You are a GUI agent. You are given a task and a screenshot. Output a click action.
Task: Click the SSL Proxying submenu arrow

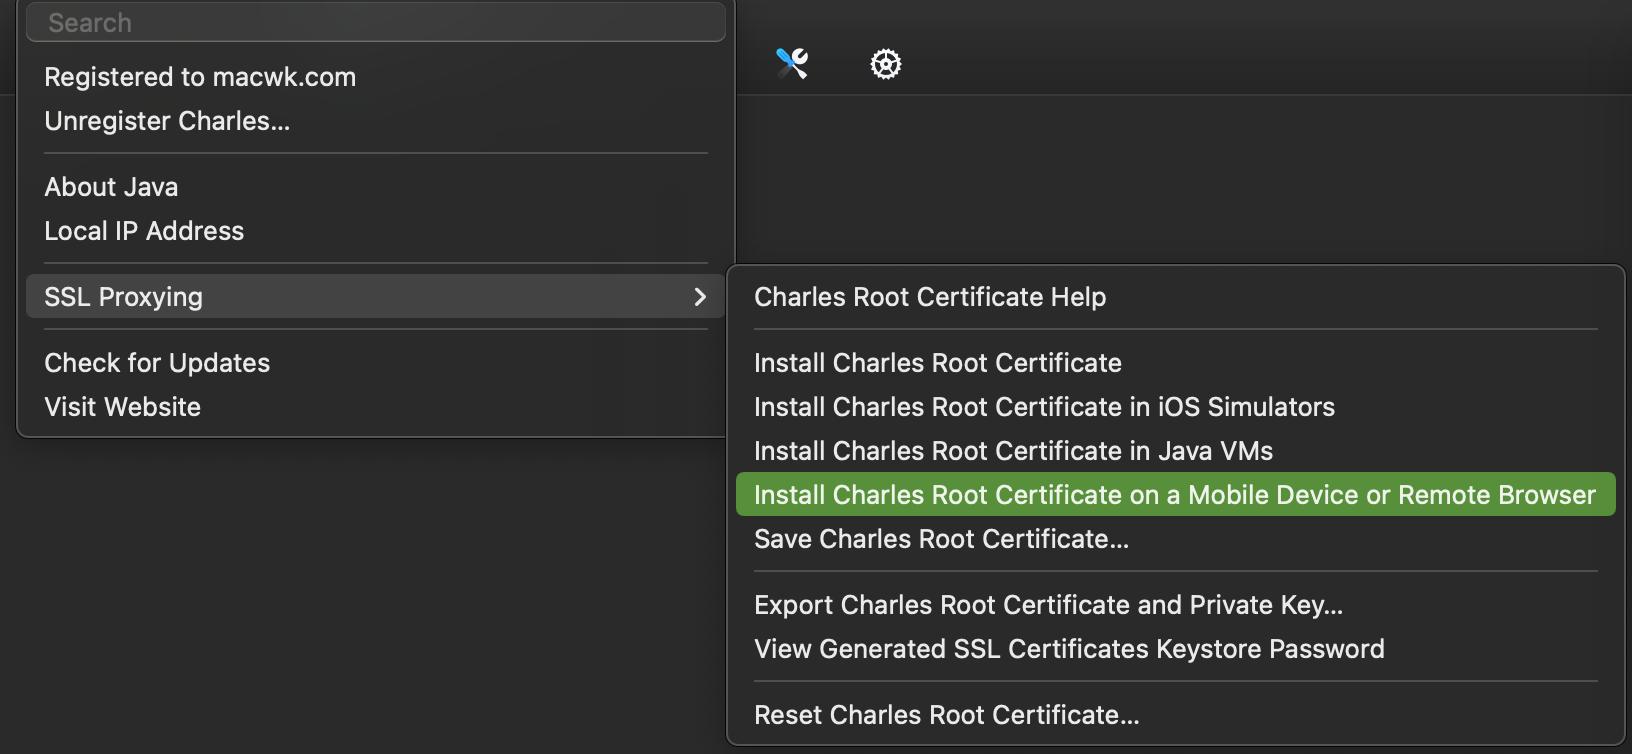pos(700,297)
